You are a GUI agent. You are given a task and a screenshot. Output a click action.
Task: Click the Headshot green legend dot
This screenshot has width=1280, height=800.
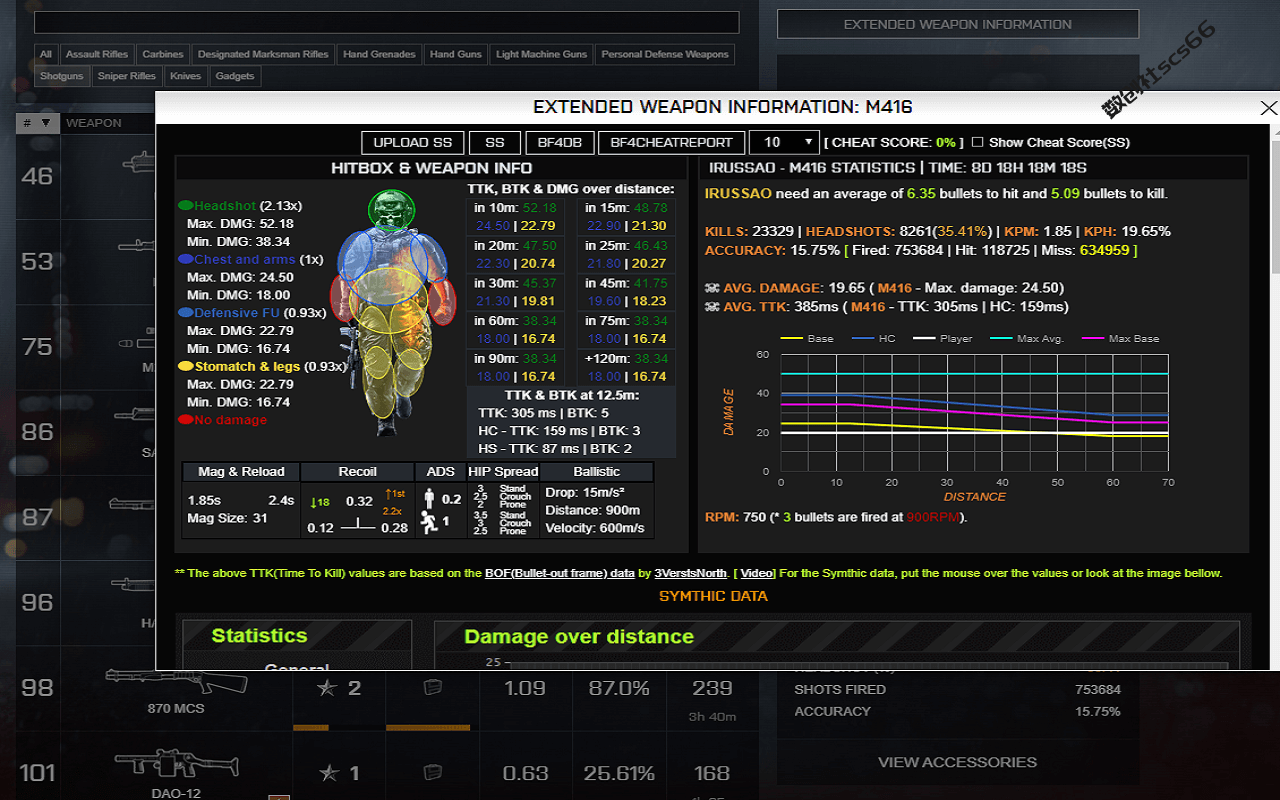tap(185, 206)
